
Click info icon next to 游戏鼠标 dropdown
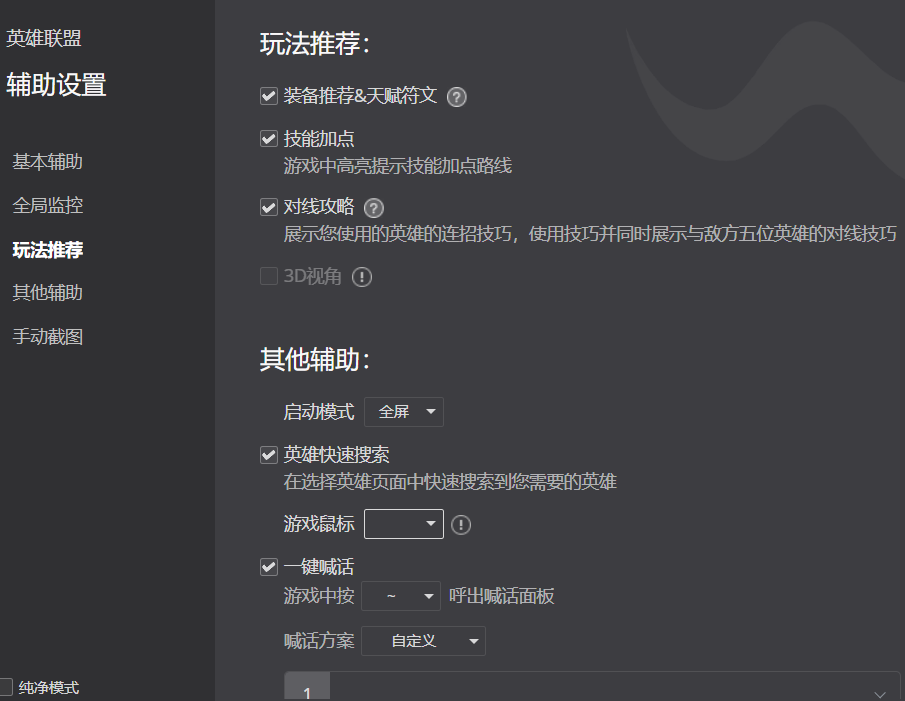(x=461, y=525)
